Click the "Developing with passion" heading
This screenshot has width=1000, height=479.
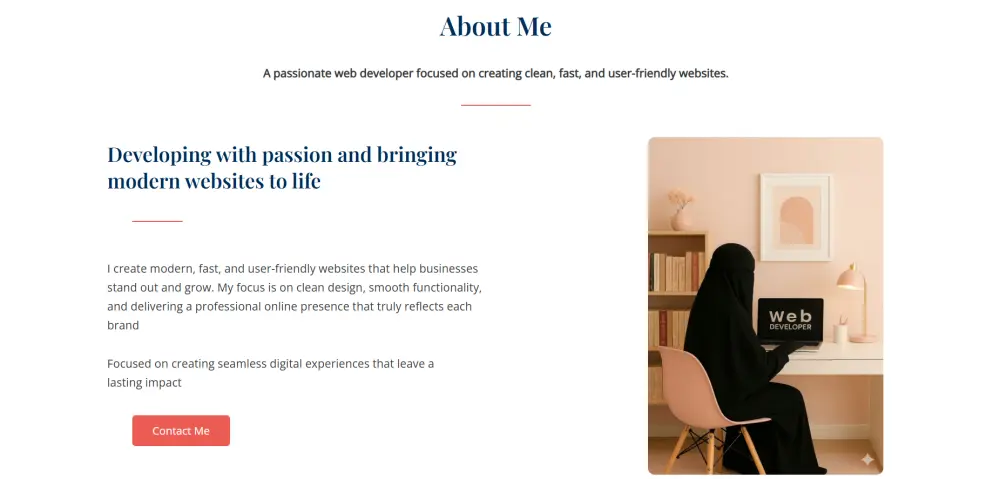tap(281, 168)
